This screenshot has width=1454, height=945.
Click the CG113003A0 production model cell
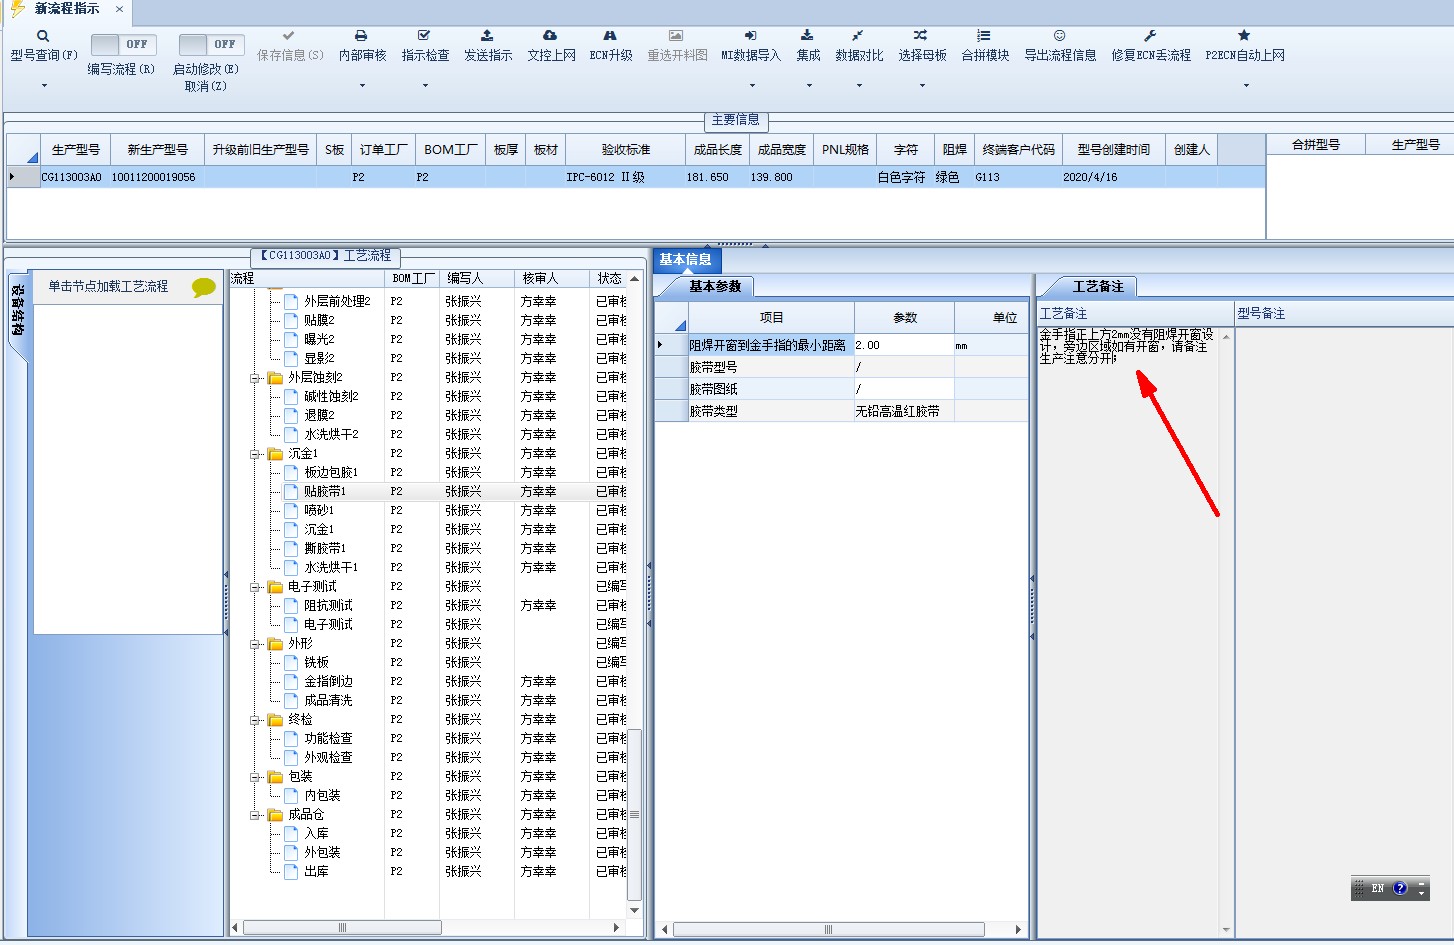pos(74,177)
